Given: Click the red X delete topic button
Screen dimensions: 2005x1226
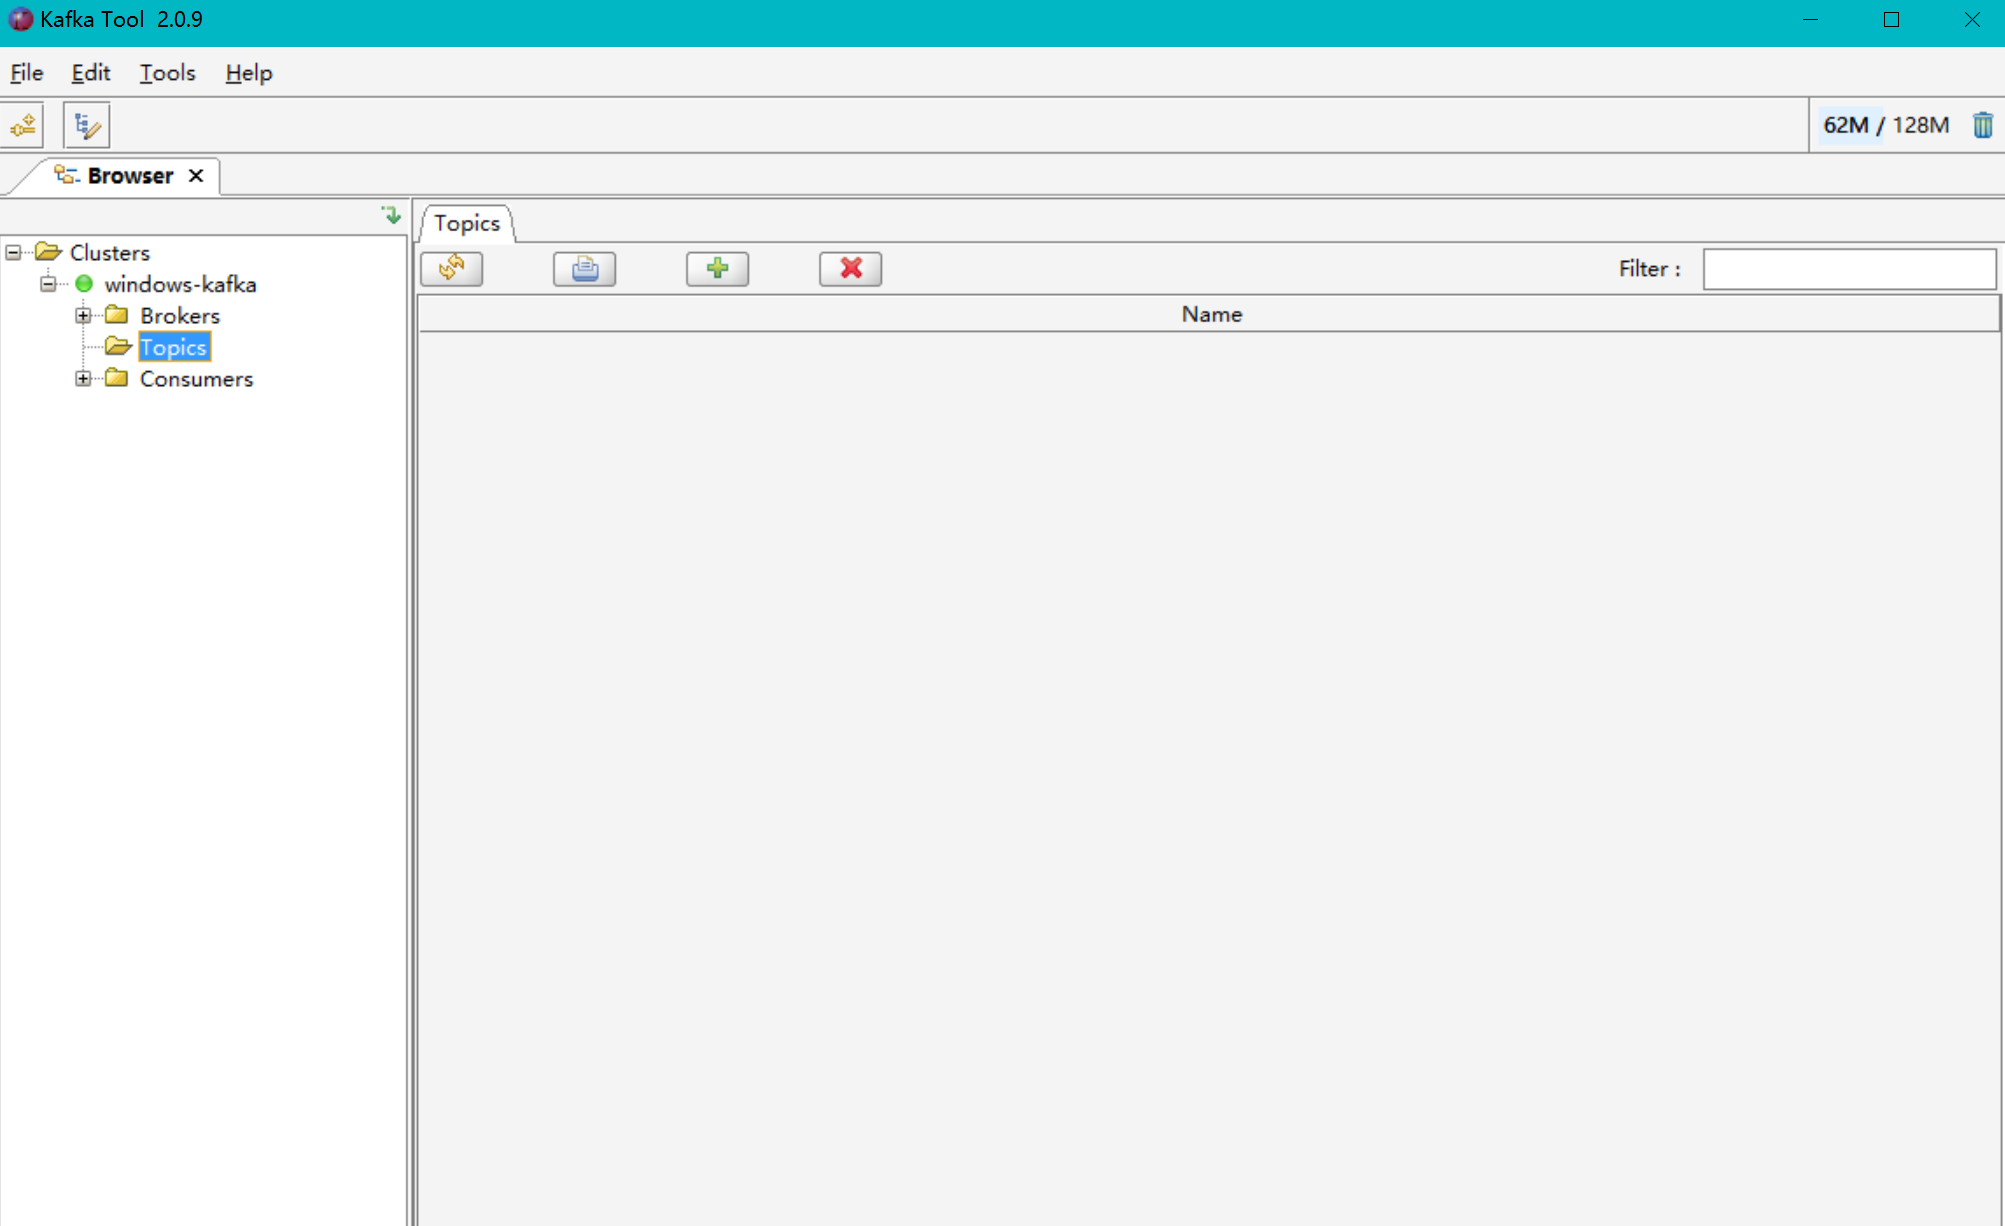Looking at the screenshot, I should point(850,268).
